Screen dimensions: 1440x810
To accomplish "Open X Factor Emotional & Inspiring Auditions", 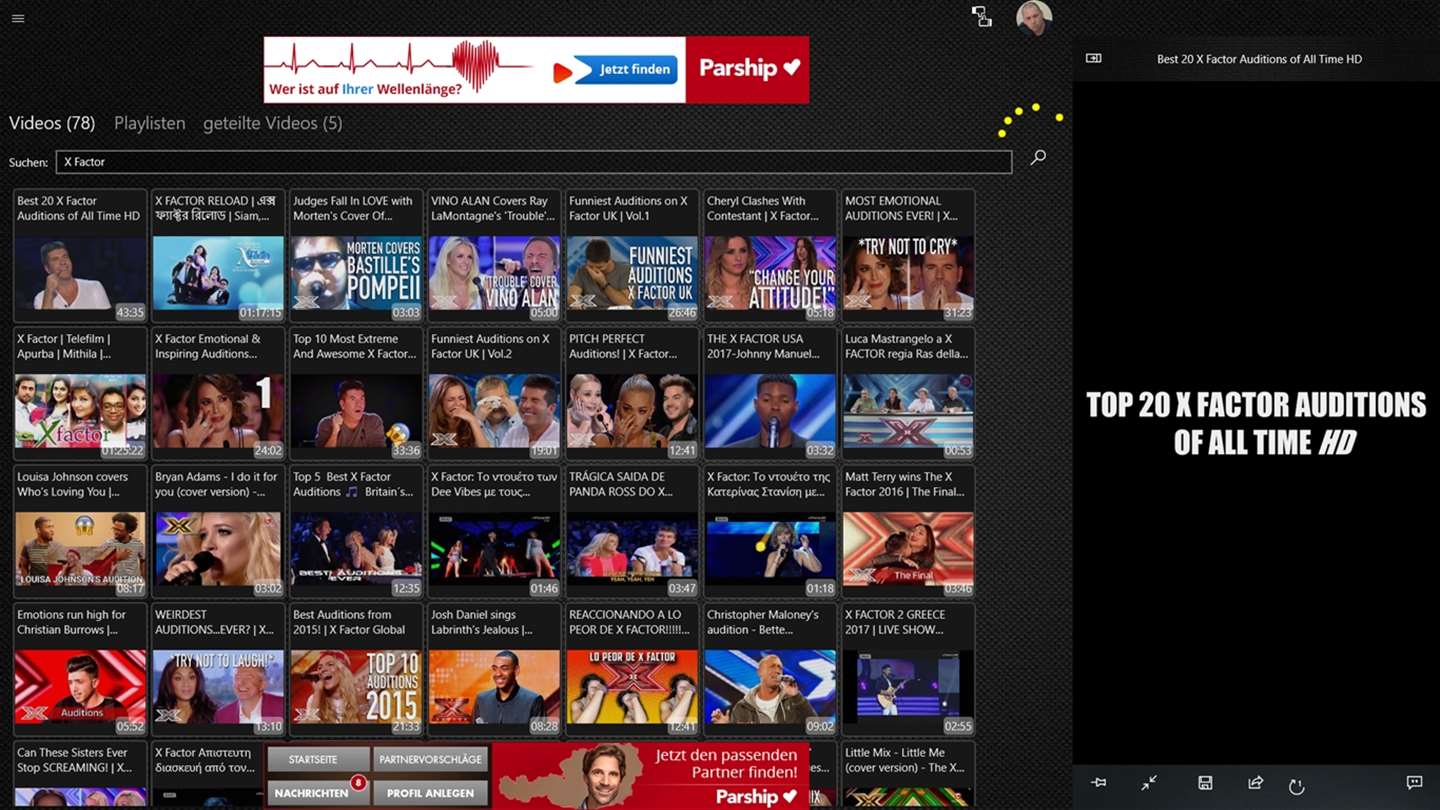I will [218, 393].
